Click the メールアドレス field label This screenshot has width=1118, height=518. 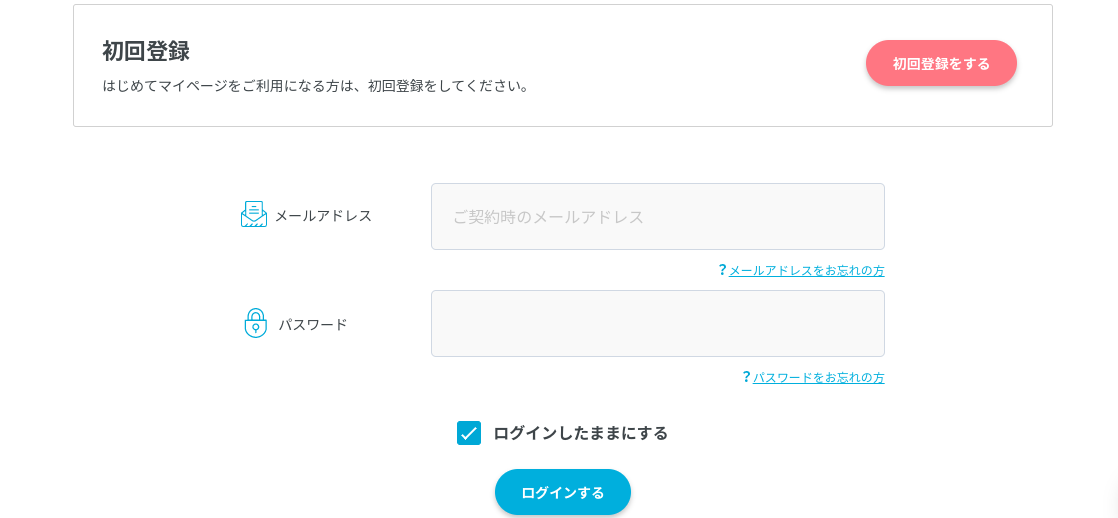coord(323,215)
